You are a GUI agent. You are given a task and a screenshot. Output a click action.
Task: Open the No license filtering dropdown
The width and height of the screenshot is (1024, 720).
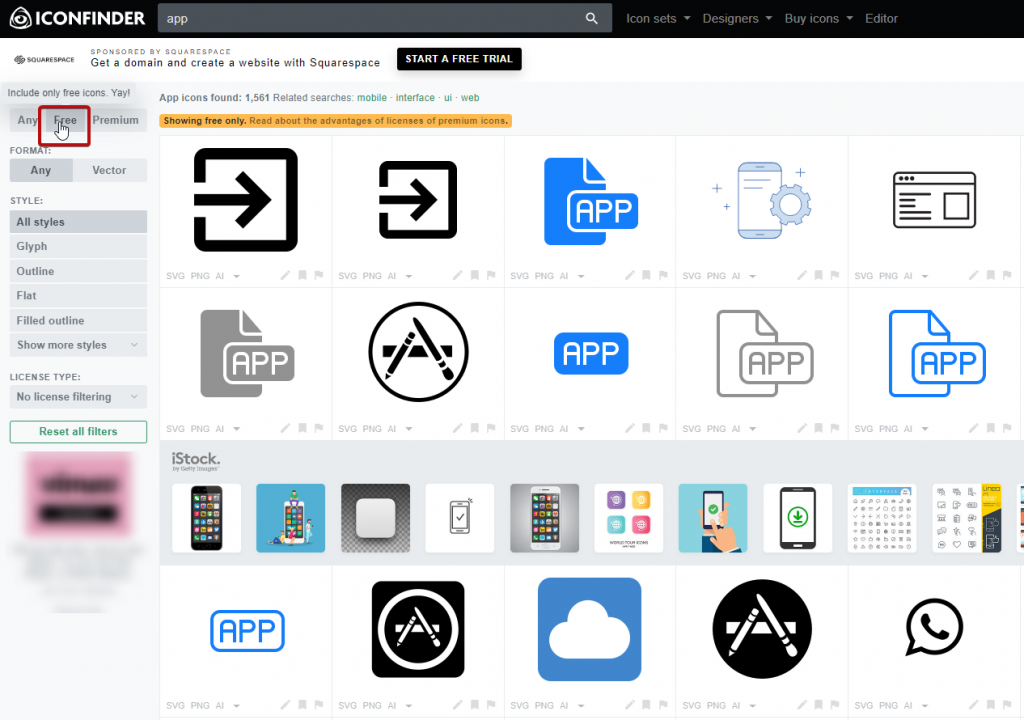pyautogui.click(x=78, y=397)
